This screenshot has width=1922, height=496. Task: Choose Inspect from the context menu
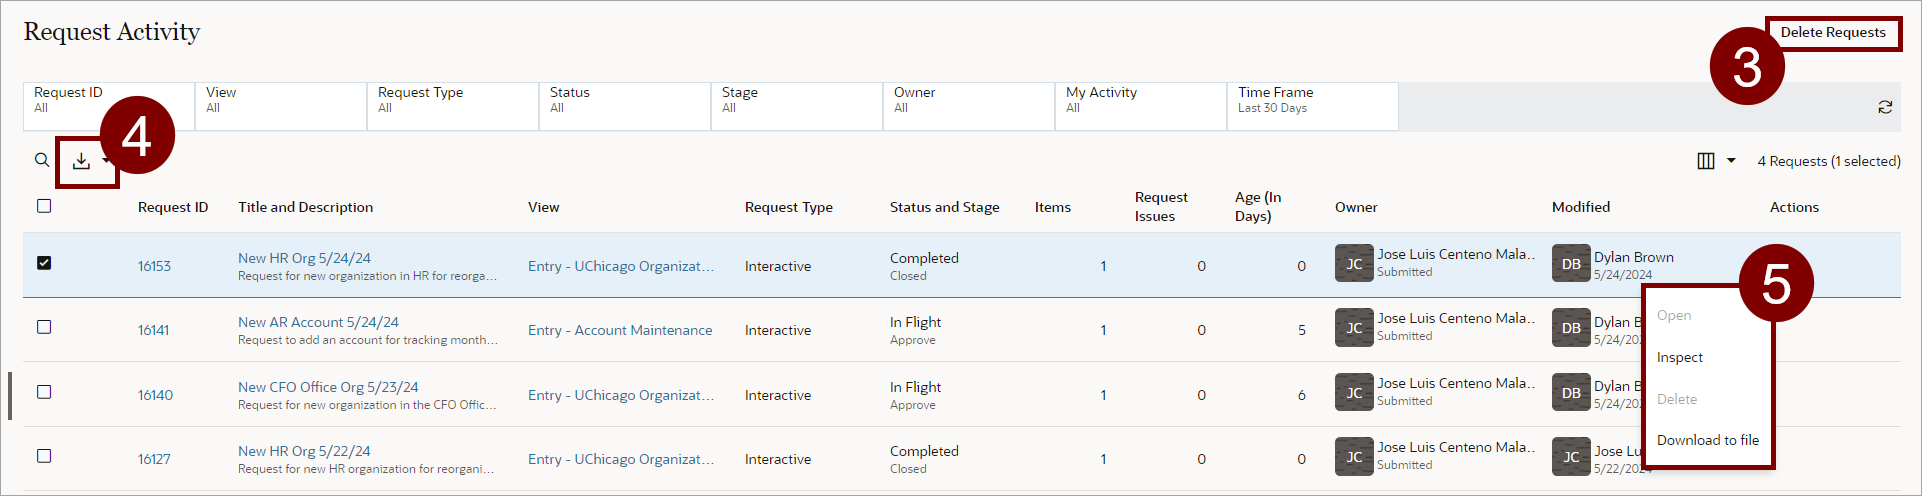(x=1679, y=358)
